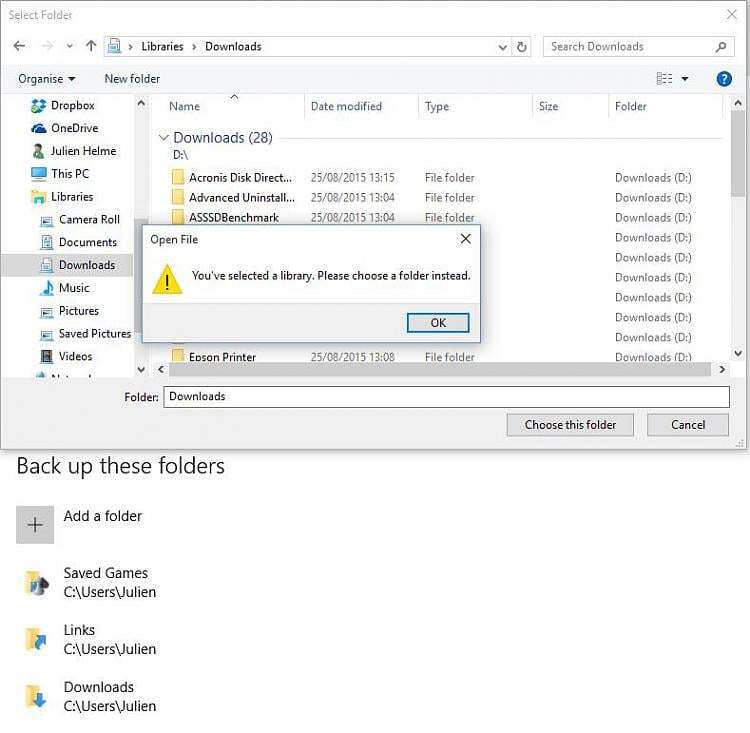This screenshot has height=733, width=750.
Task: Sort by the Name column header
Action: tap(184, 106)
